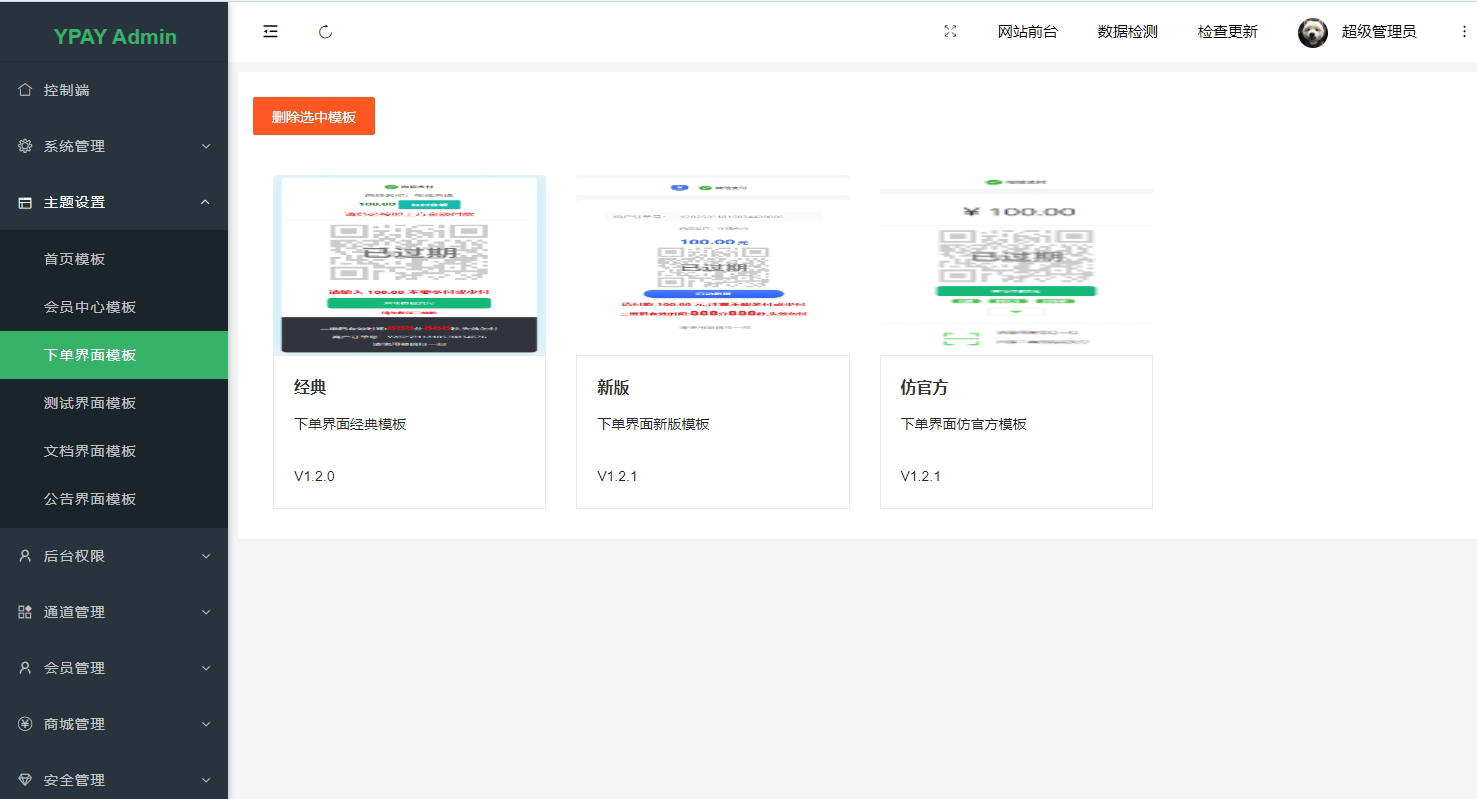Expand the 系统管理 submenu arrow
This screenshot has height=799, width=1477.
click(206, 146)
